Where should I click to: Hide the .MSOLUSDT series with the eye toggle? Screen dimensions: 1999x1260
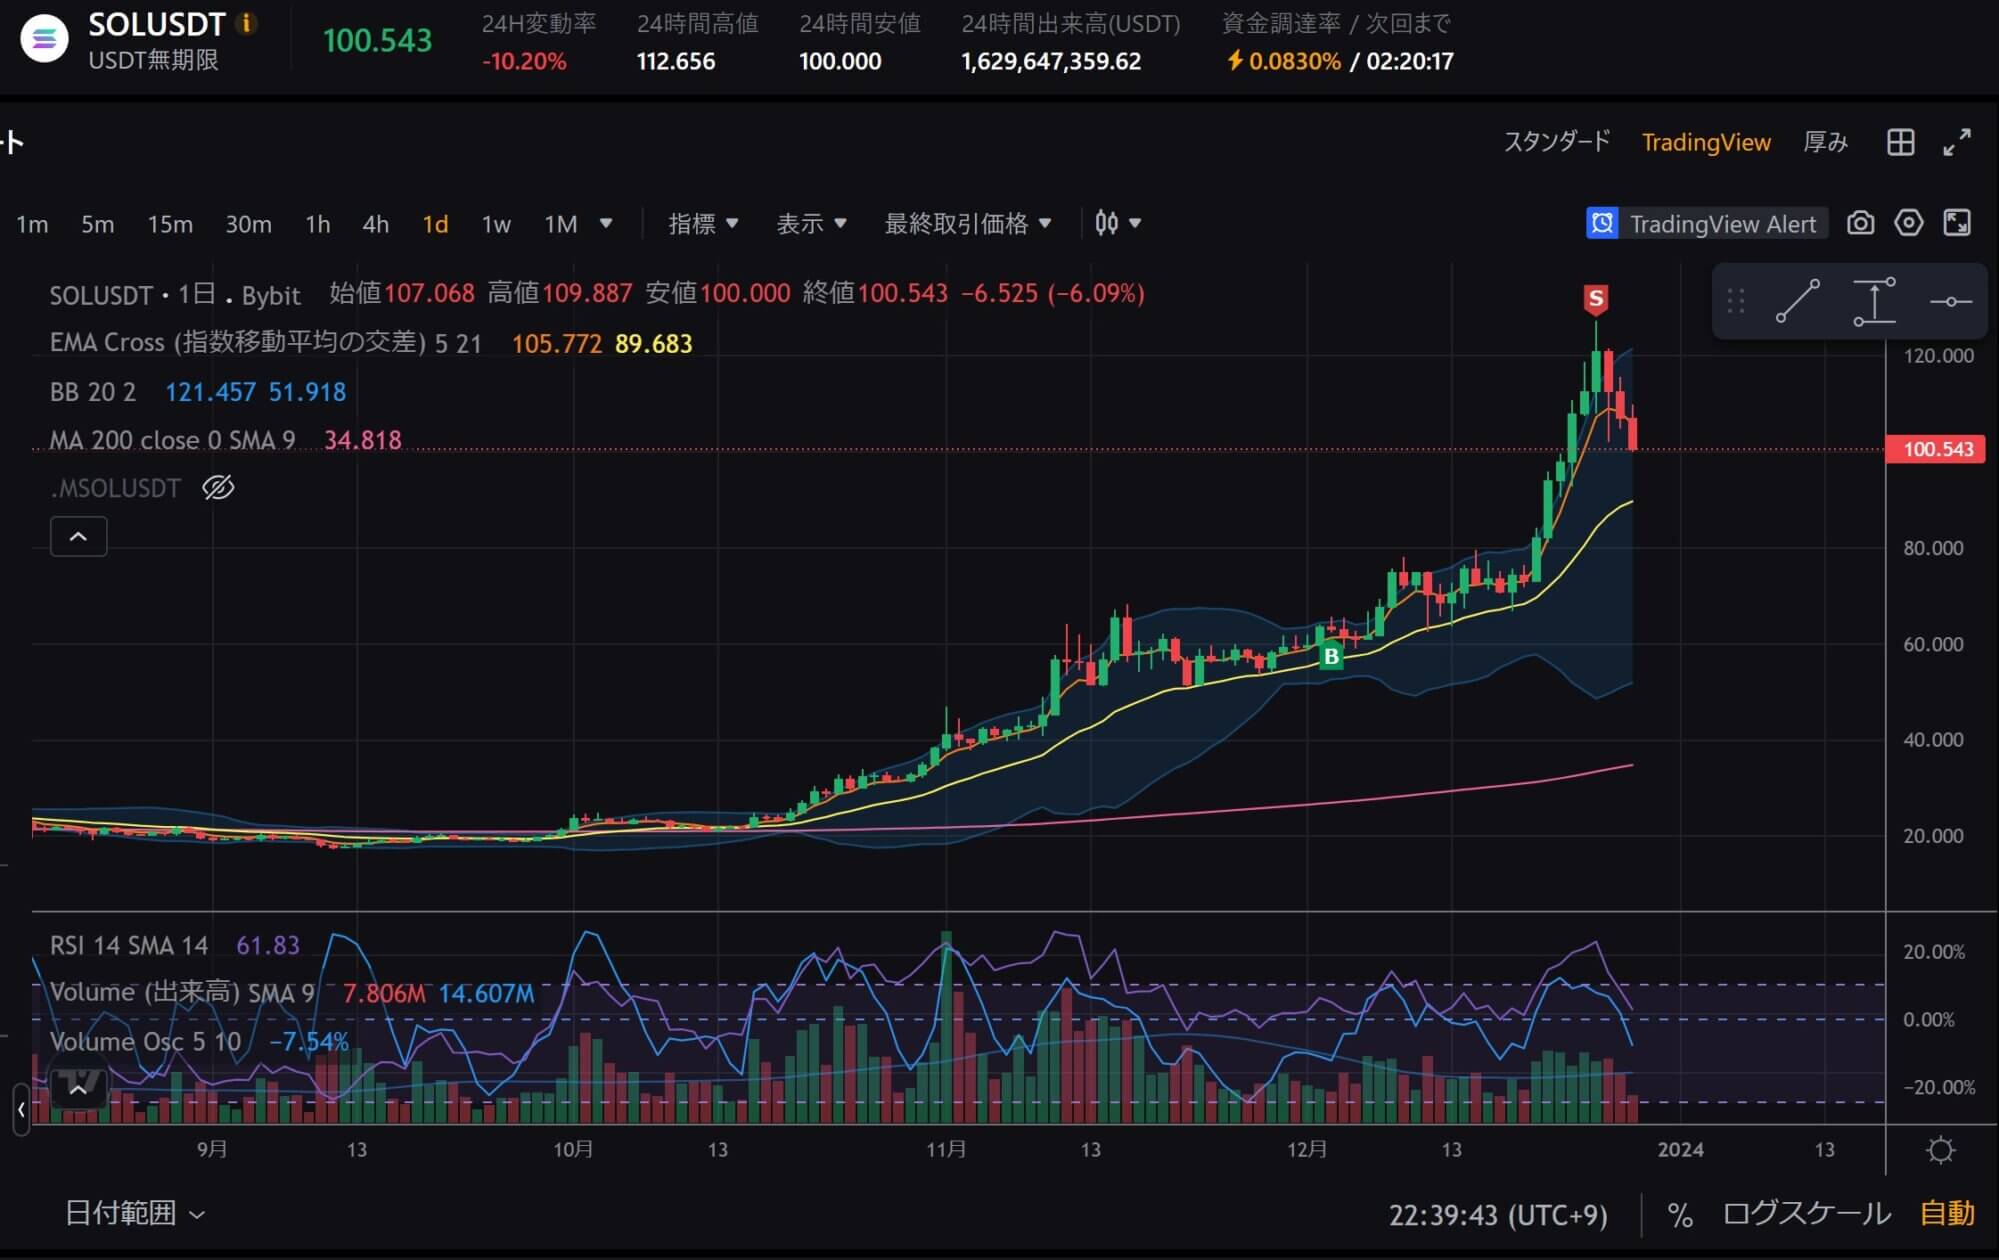coord(217,488)
